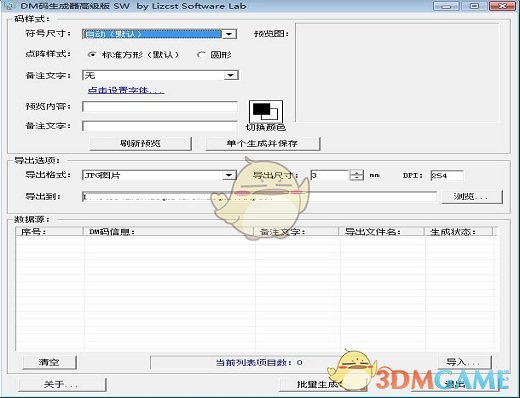Click the 导入... import button
The image size is (520, 398).
click(464, 362)
